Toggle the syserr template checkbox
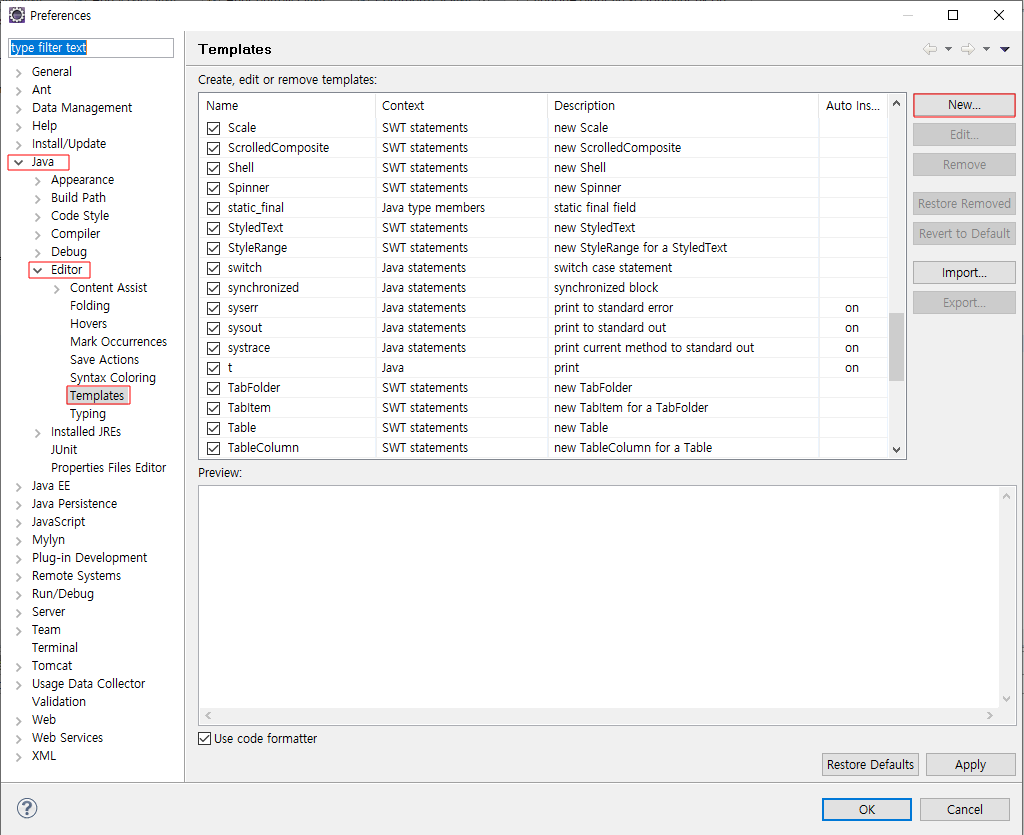This screenshot has width=1024, height=835. click(x=214, y=308)
